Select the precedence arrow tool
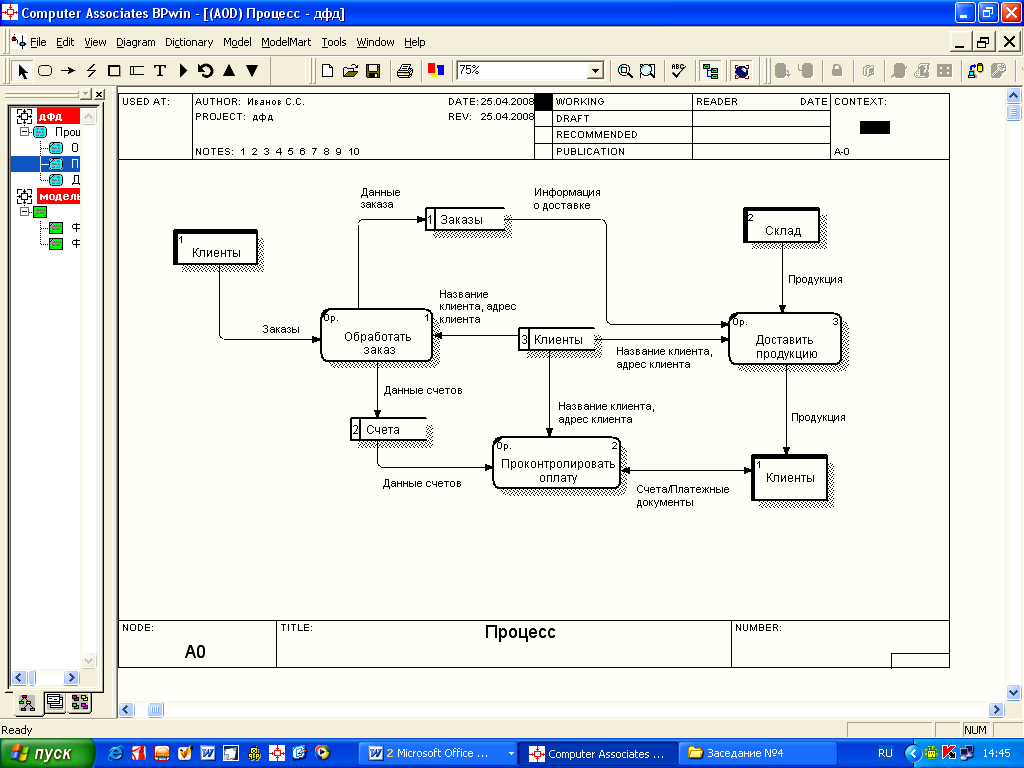The image size is (1024, 768). pyautogui.click(x=68, y=71)
